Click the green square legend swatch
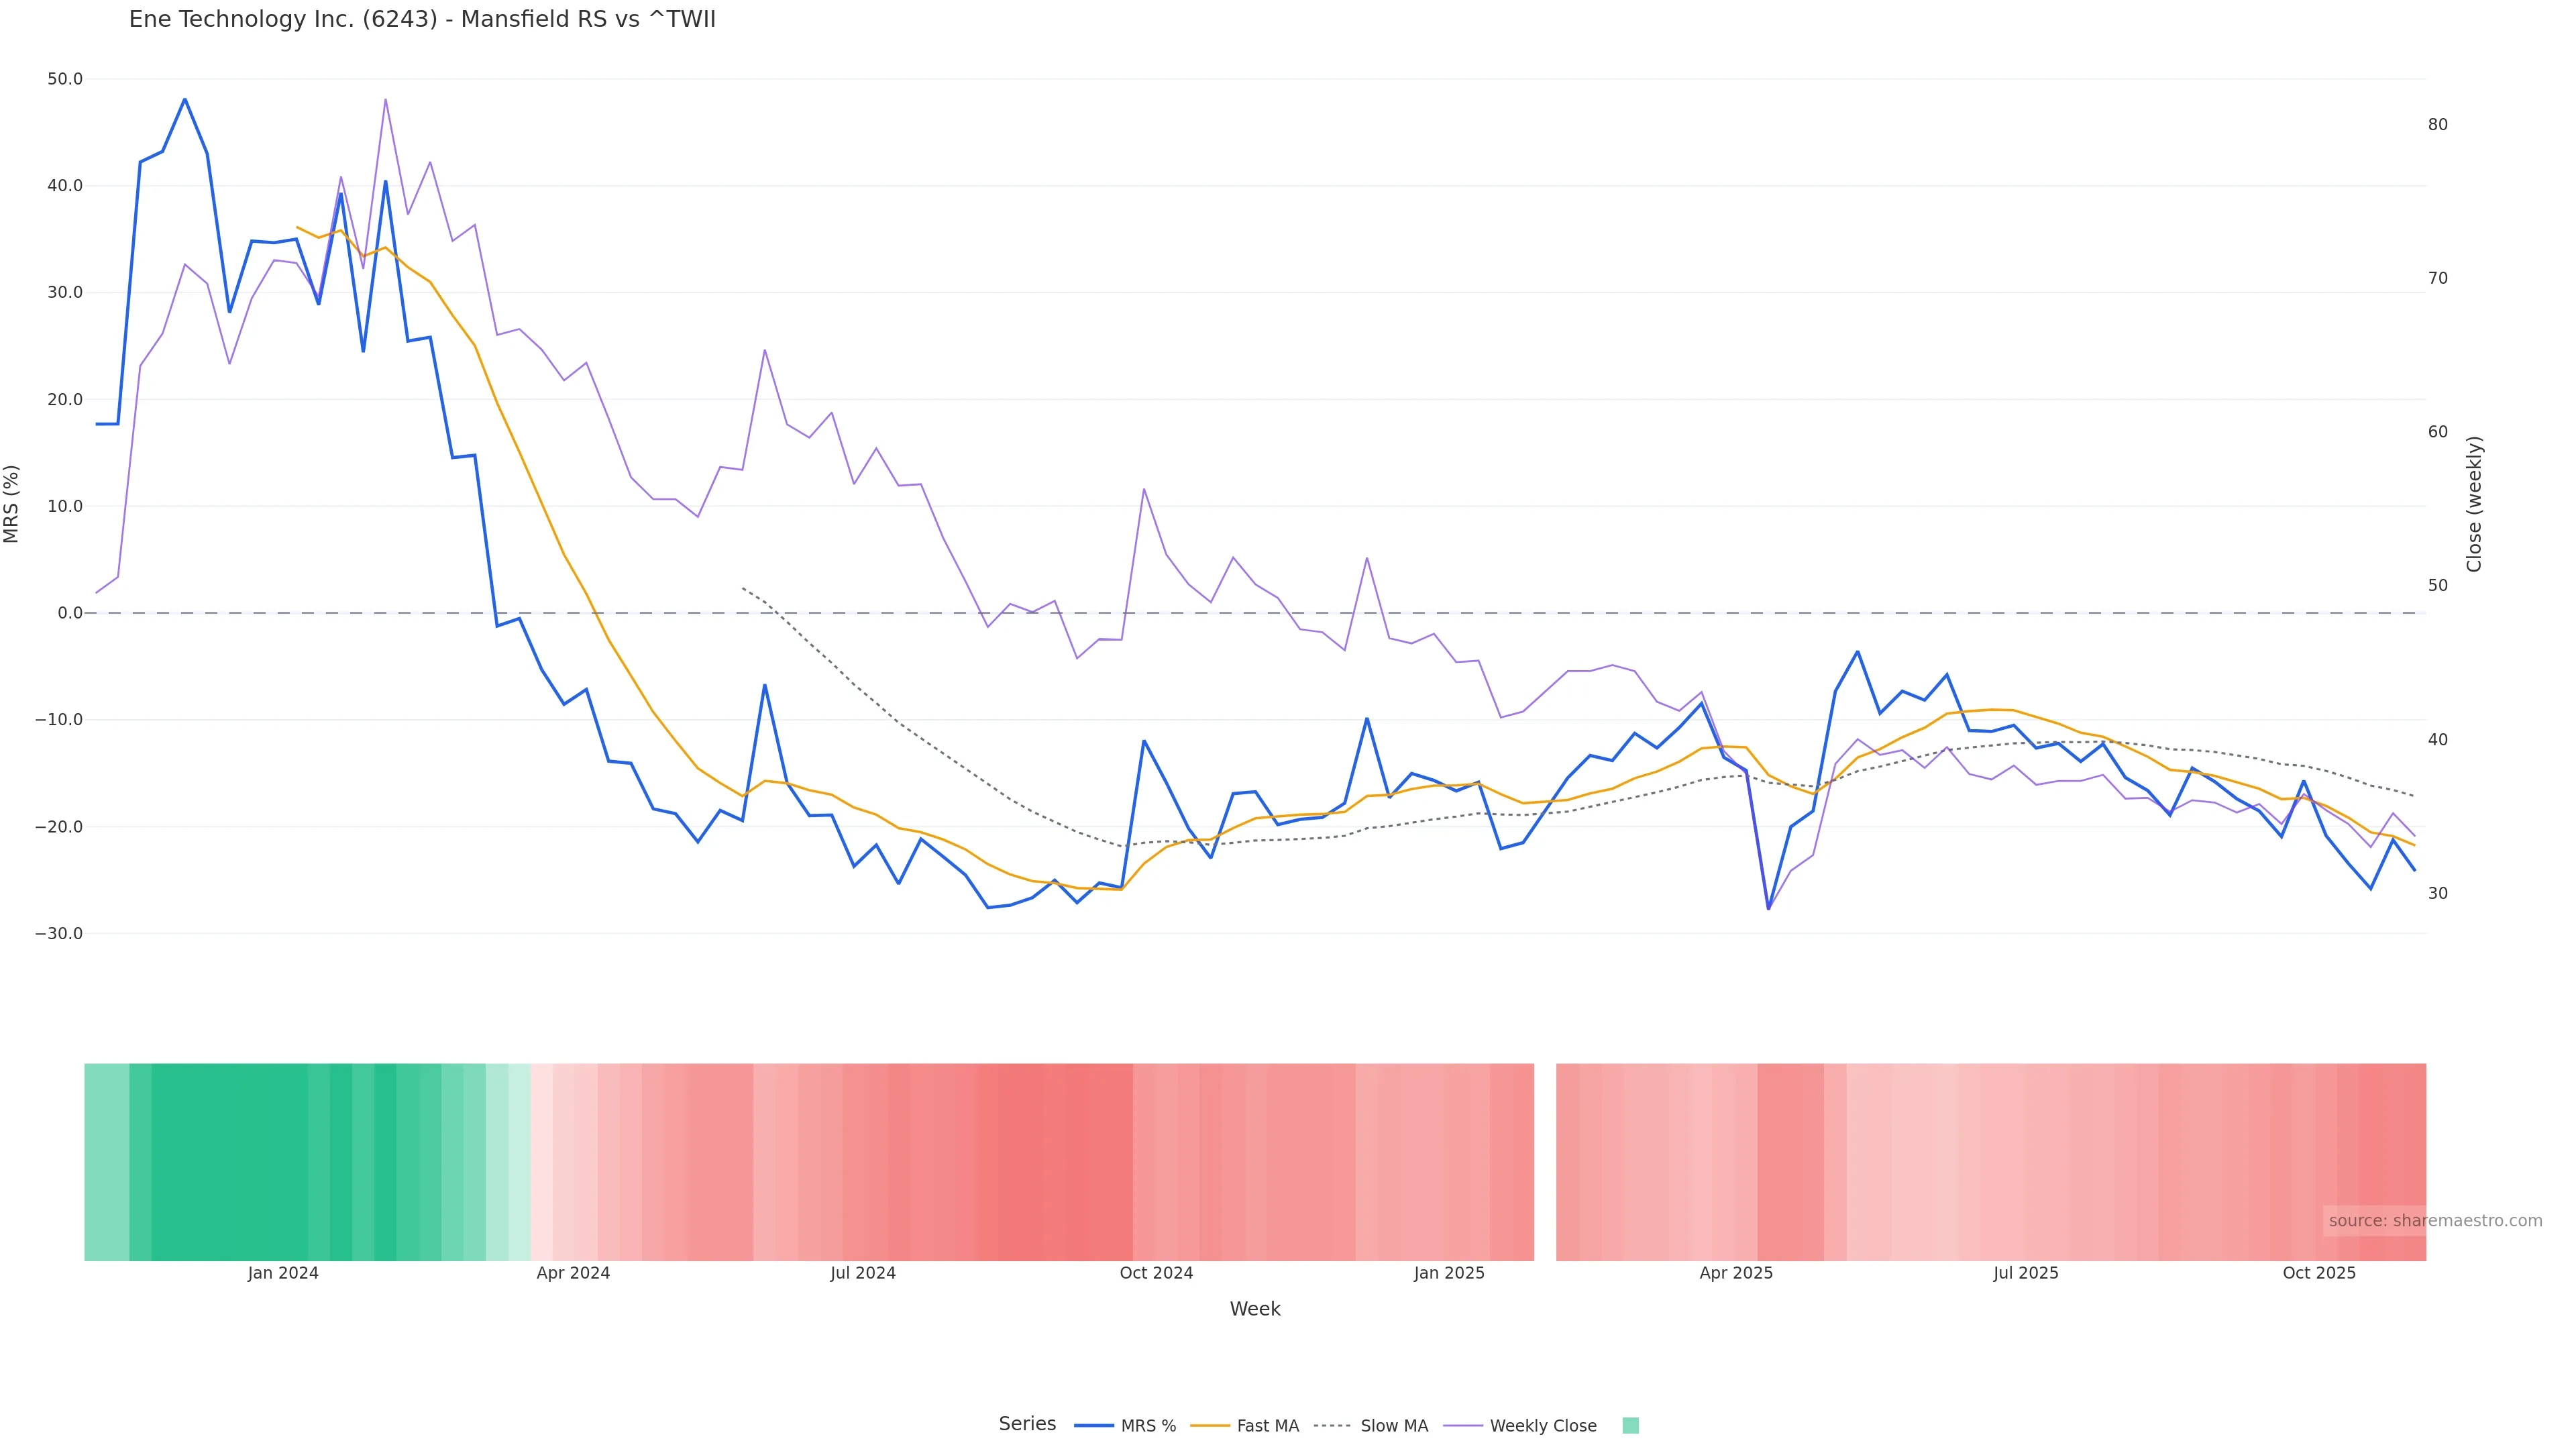 pos(1630,1426)
